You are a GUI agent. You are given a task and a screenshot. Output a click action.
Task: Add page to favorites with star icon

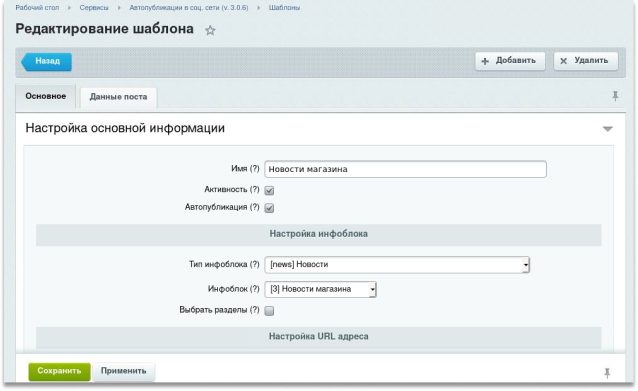[210, 30]
